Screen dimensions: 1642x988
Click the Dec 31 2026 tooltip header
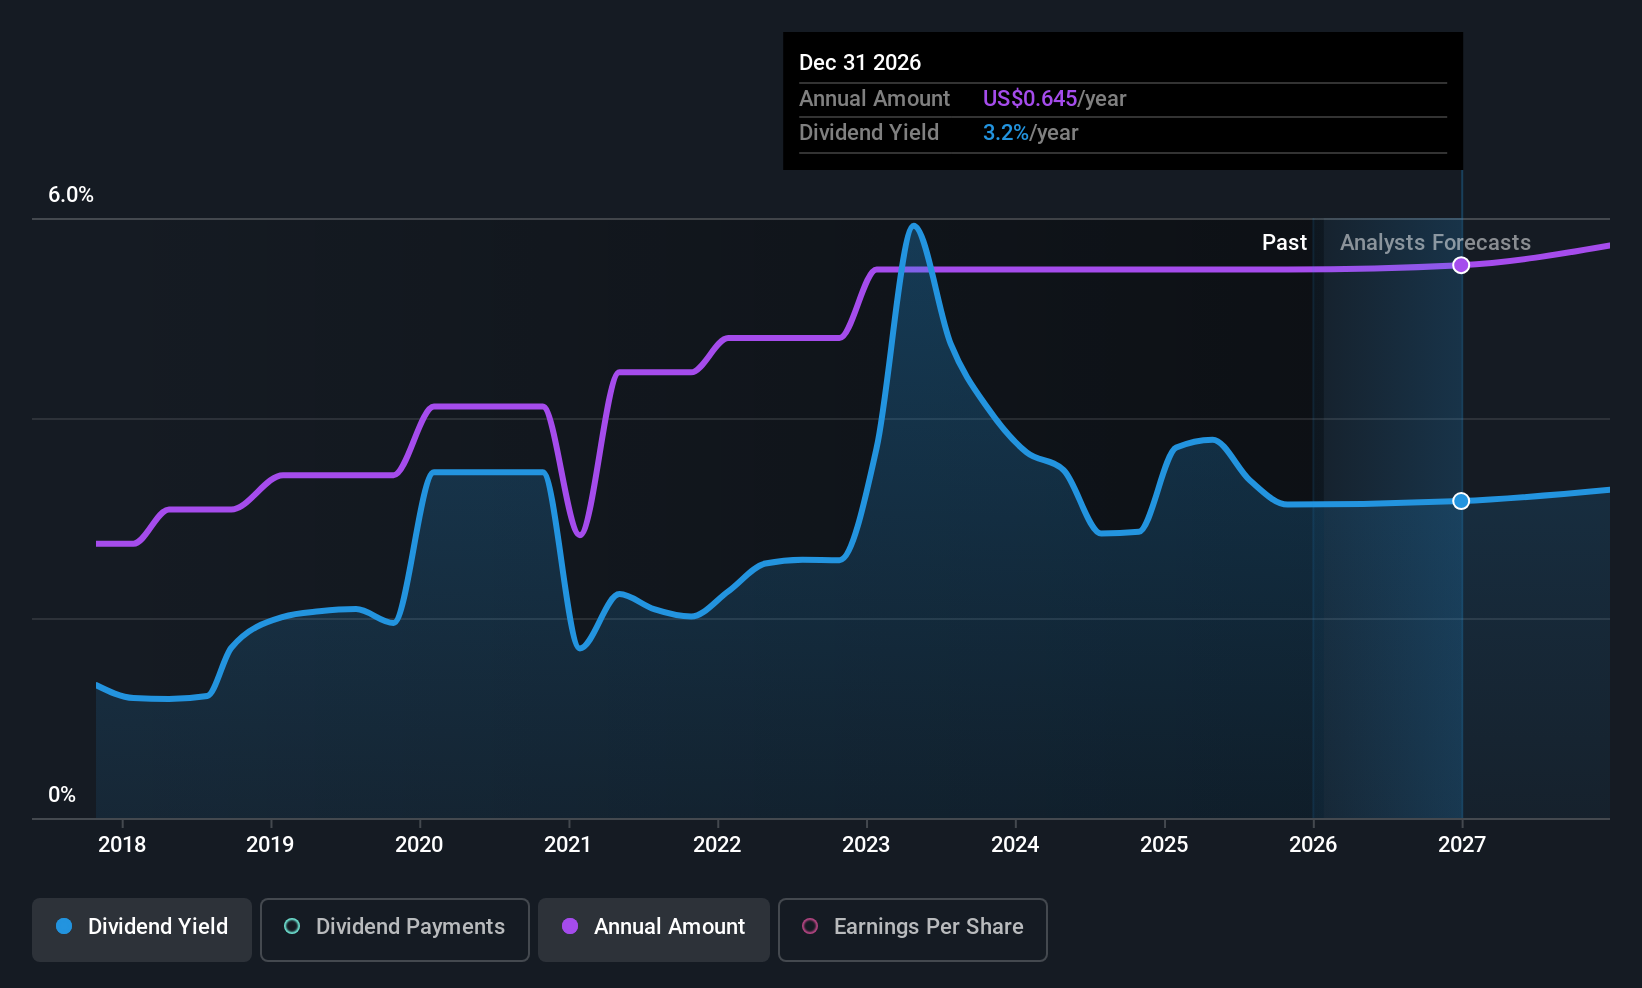pyautogui.click(x=860, y=63)
